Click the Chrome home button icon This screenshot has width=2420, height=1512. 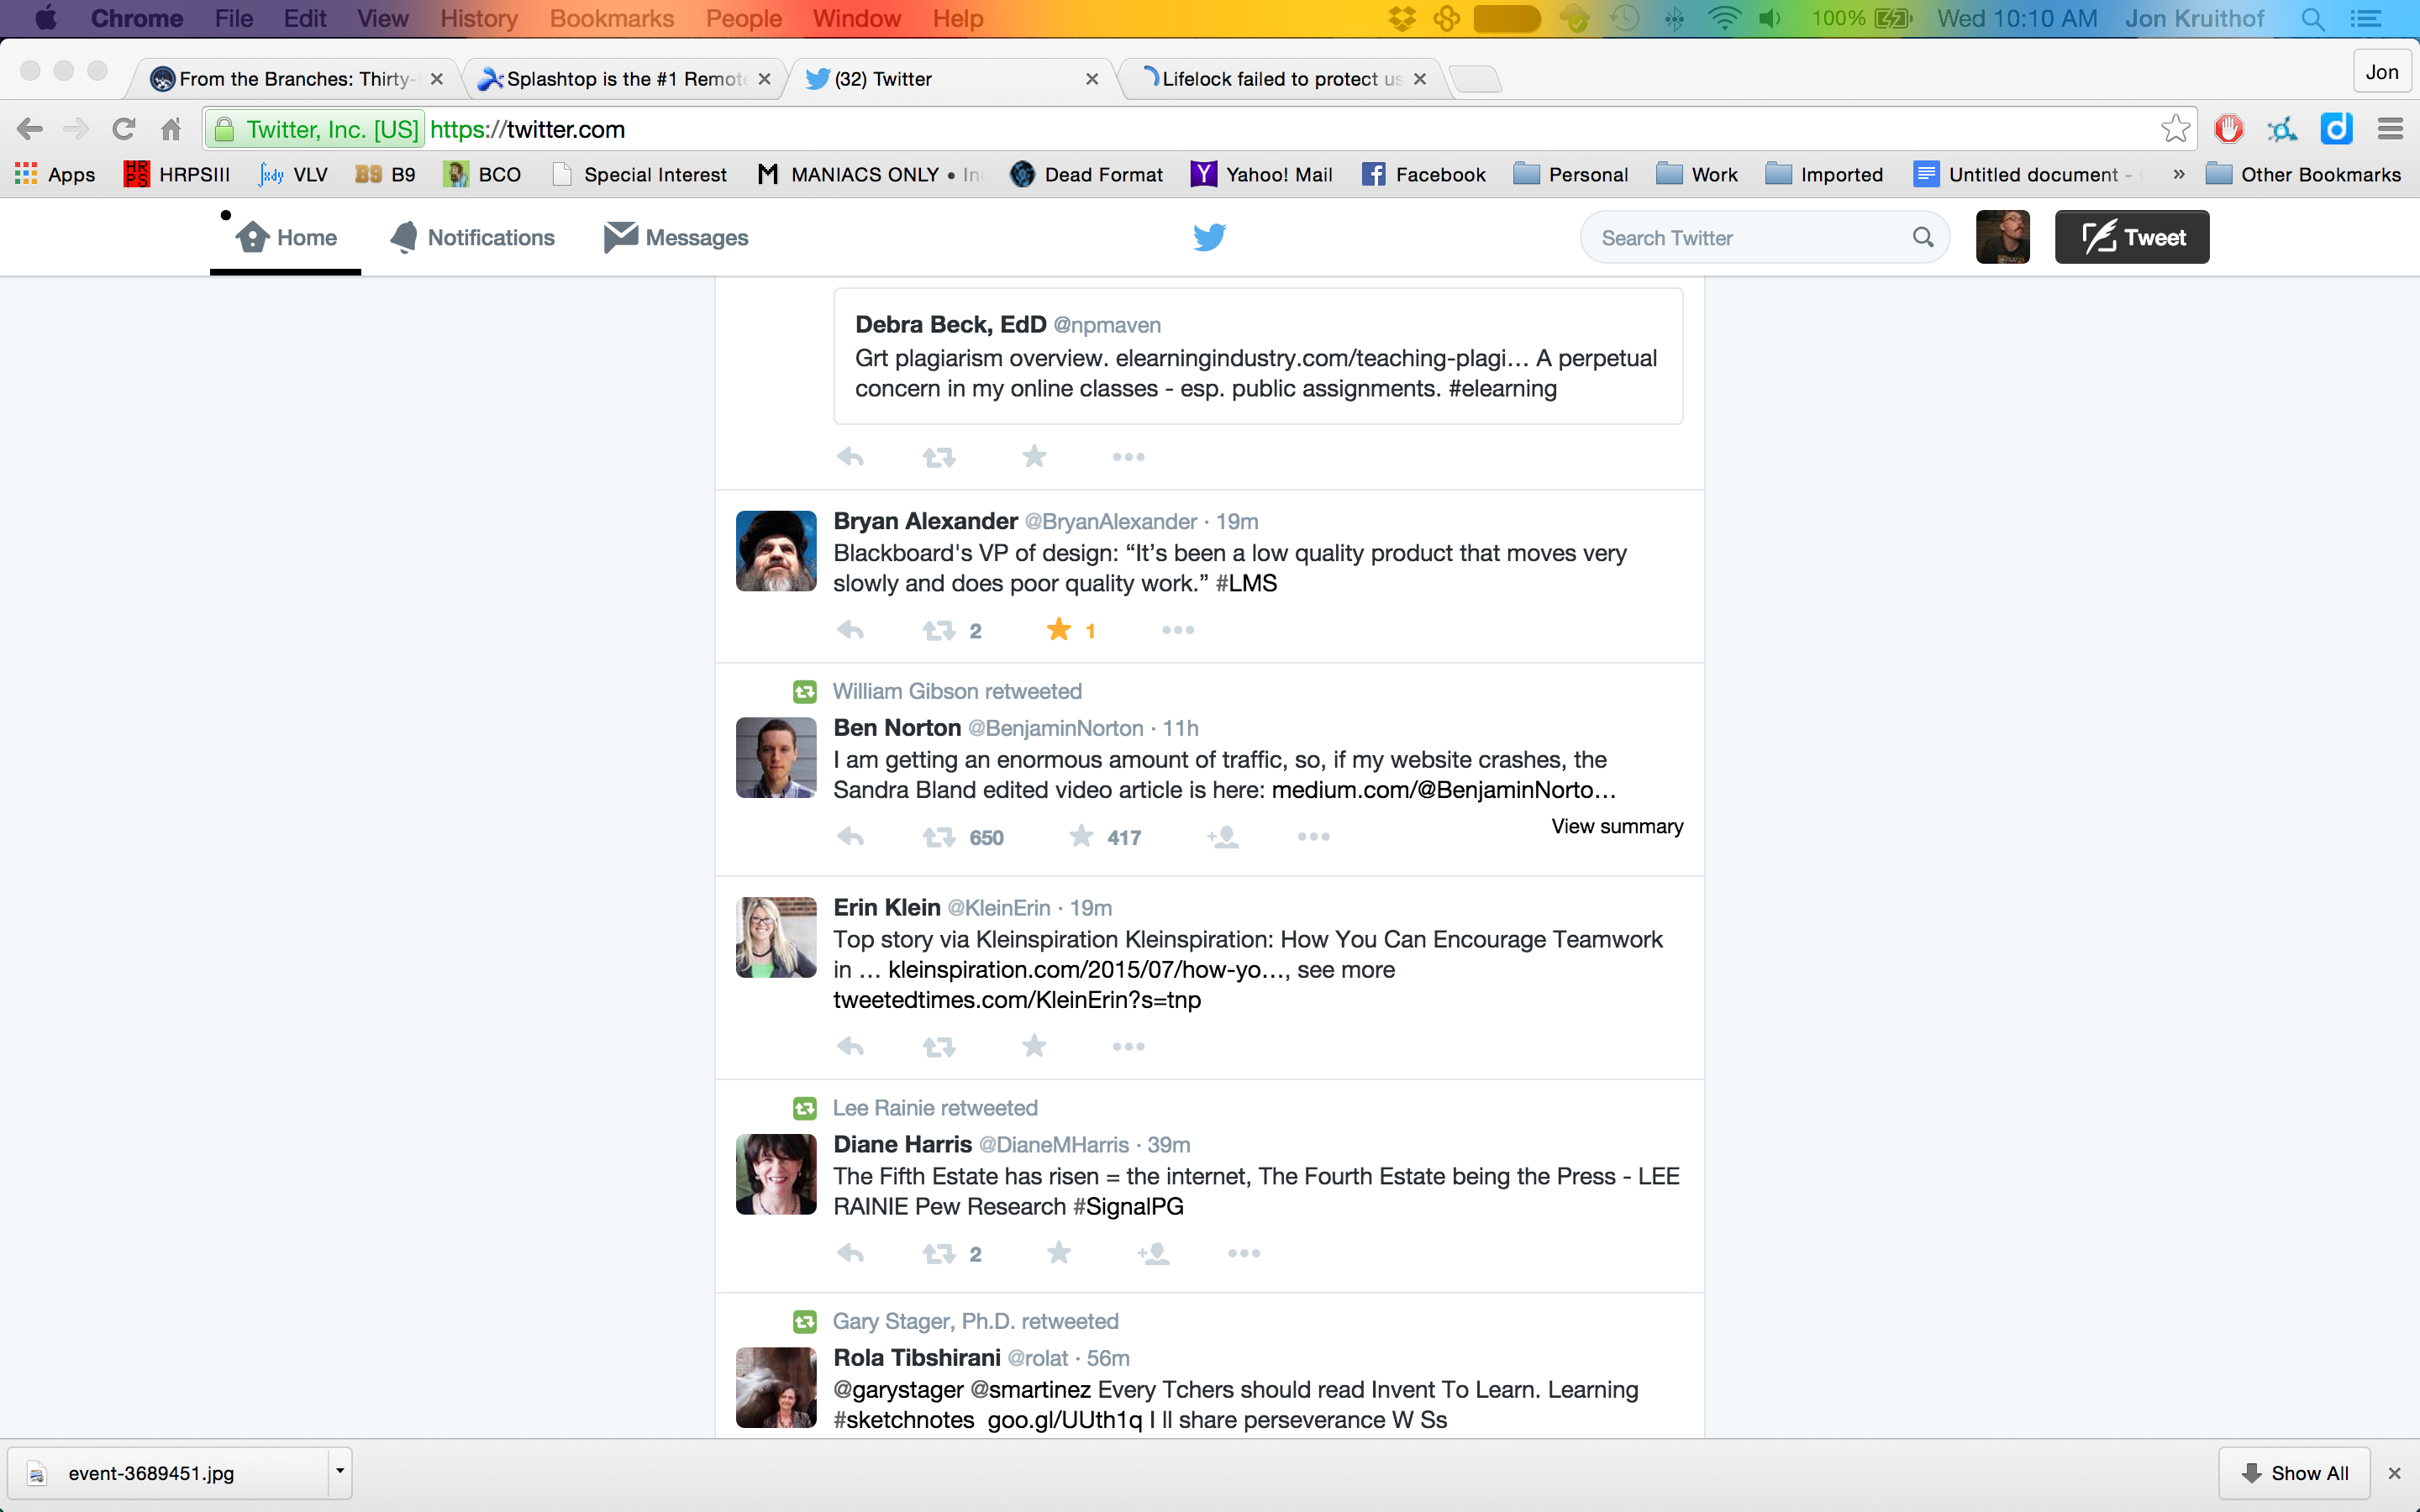[171, 129]
